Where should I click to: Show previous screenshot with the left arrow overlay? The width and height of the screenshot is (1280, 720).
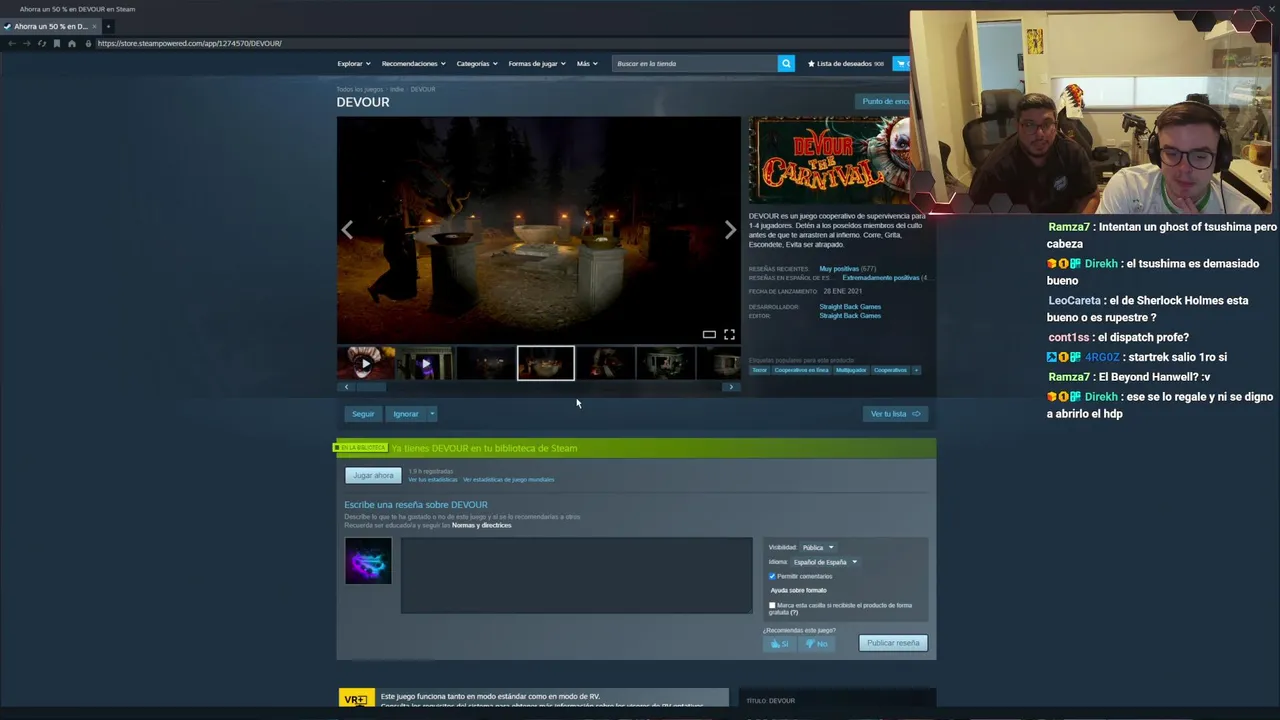tap(347, 230)
